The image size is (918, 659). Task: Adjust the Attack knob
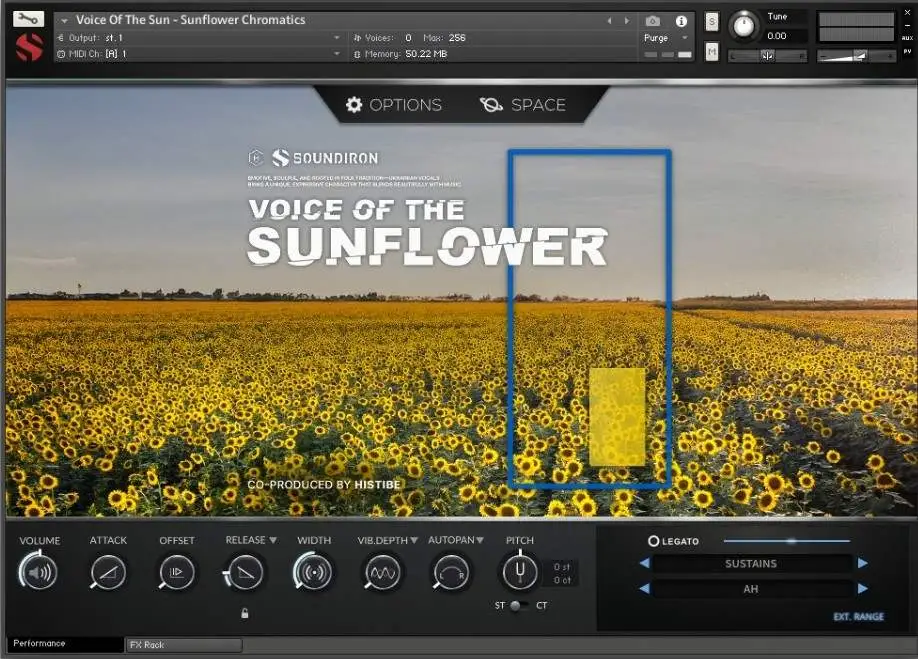(x=108, y=572)
